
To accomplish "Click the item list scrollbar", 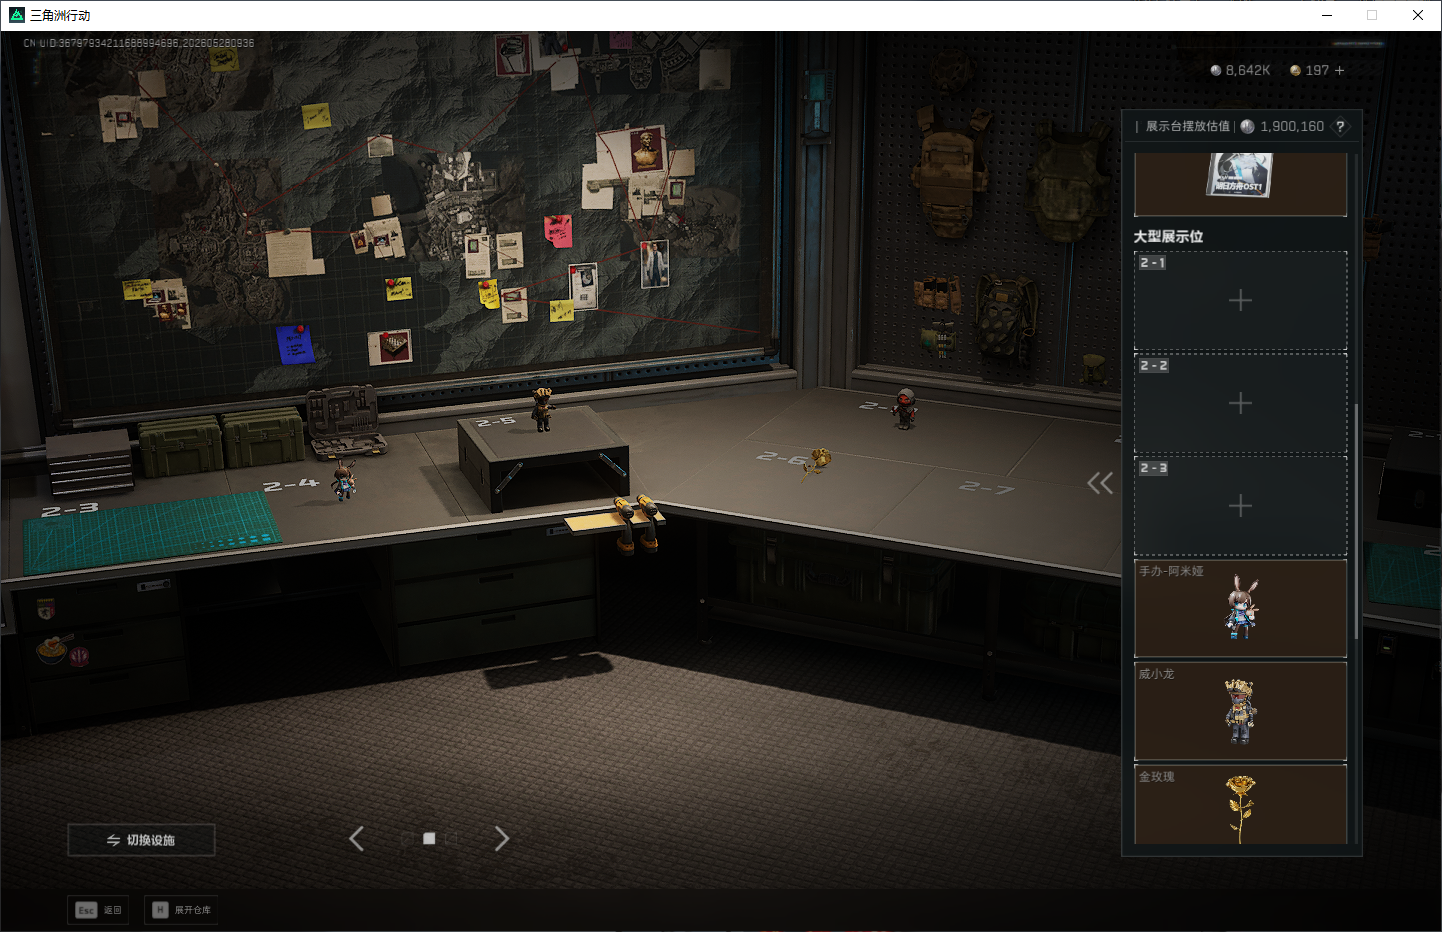I will pos(1356,520).
